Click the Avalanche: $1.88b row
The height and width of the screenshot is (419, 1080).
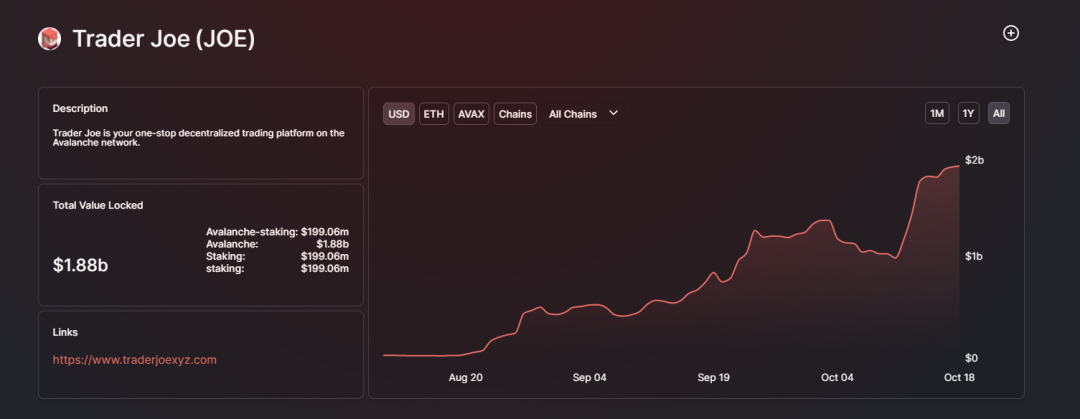point(277,244)
